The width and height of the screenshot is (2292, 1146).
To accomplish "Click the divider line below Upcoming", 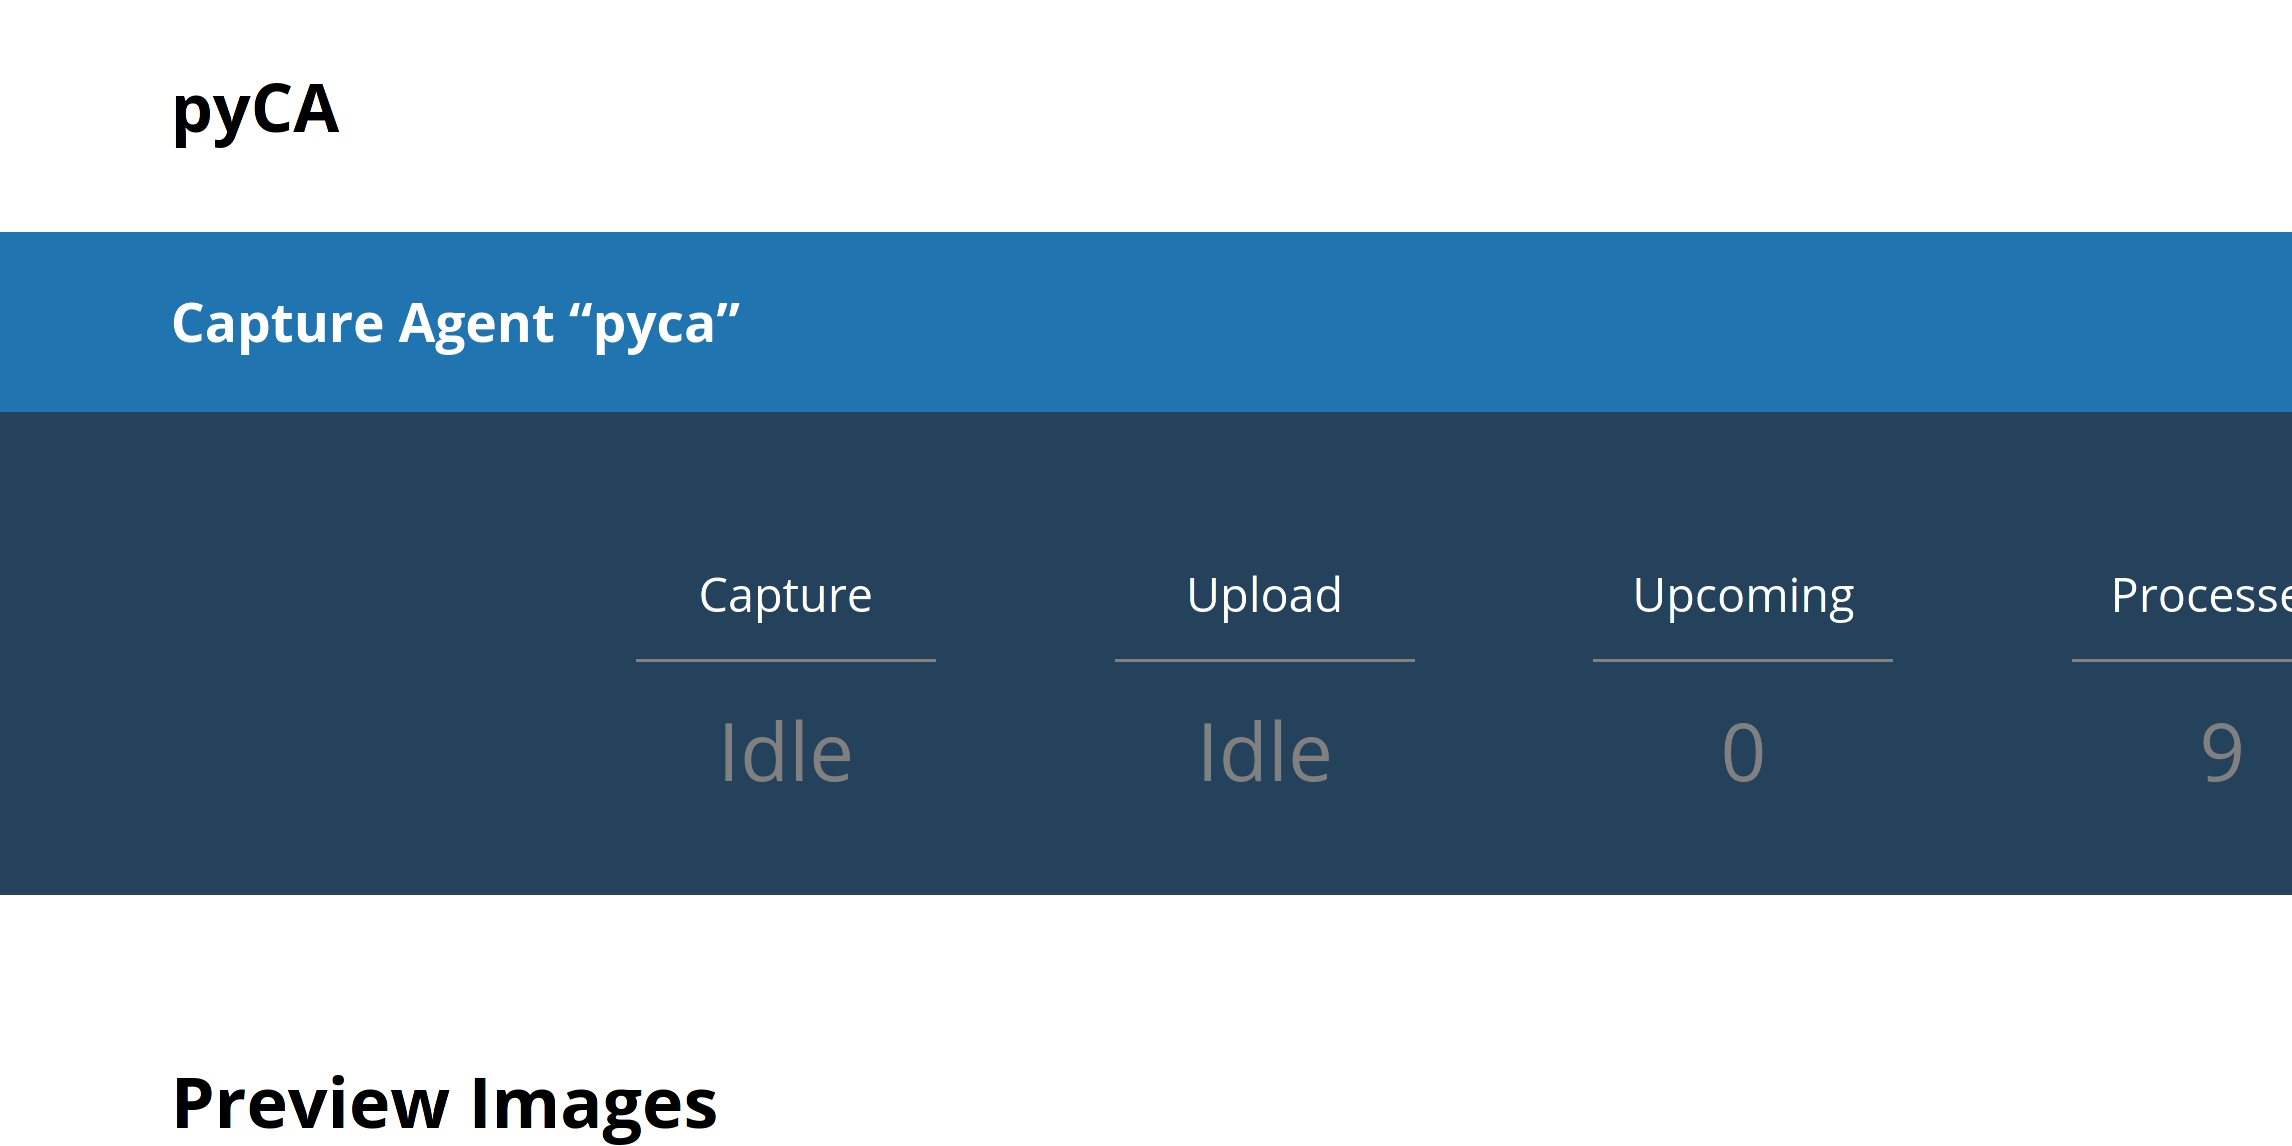I will click(x=1743, y=660).
